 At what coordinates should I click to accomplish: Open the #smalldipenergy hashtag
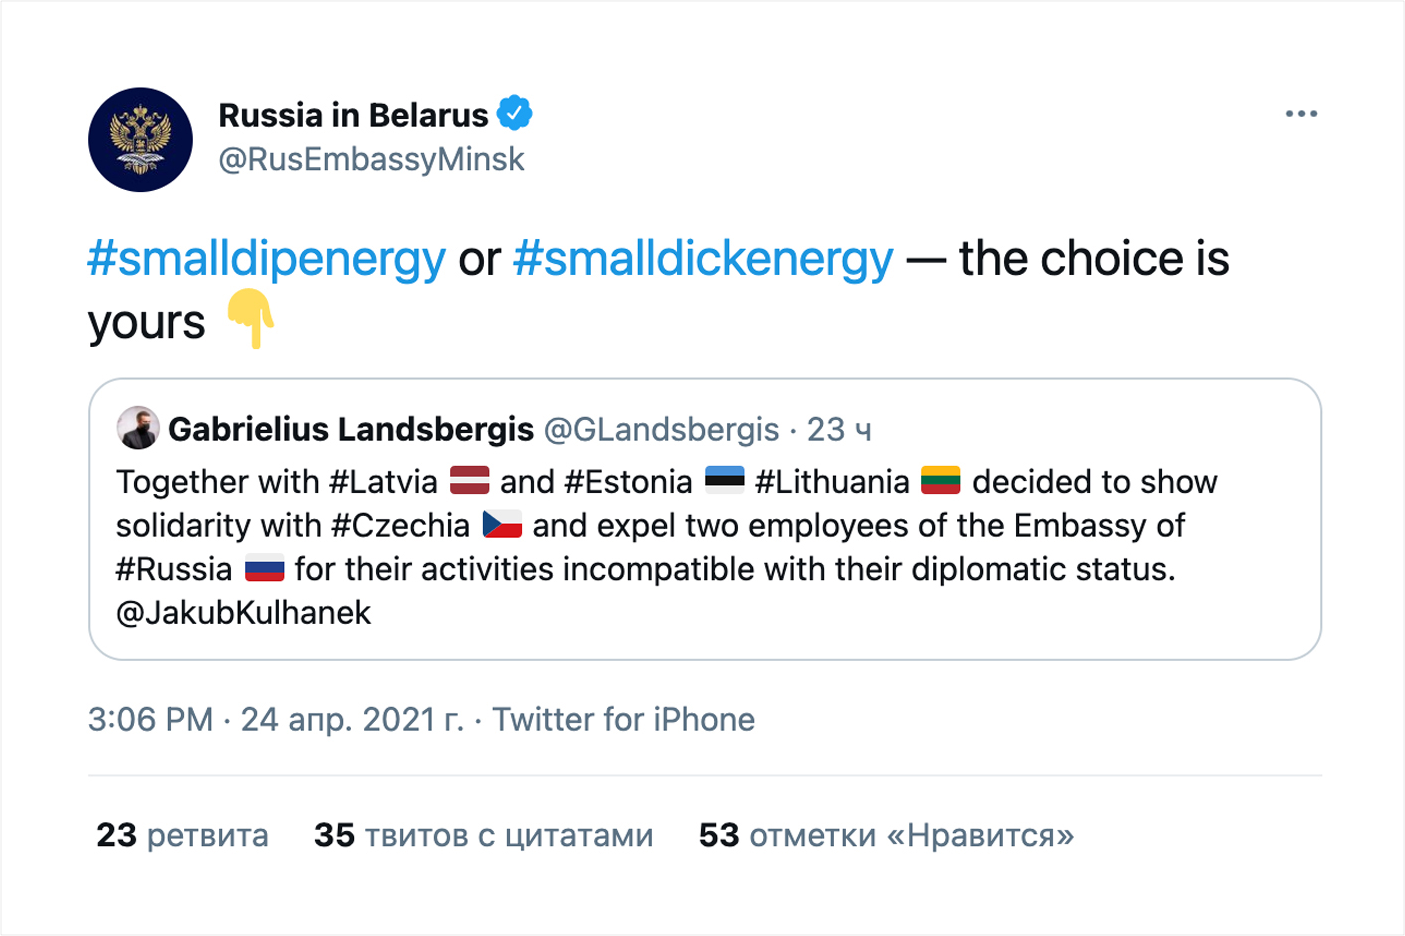(266, 259)
